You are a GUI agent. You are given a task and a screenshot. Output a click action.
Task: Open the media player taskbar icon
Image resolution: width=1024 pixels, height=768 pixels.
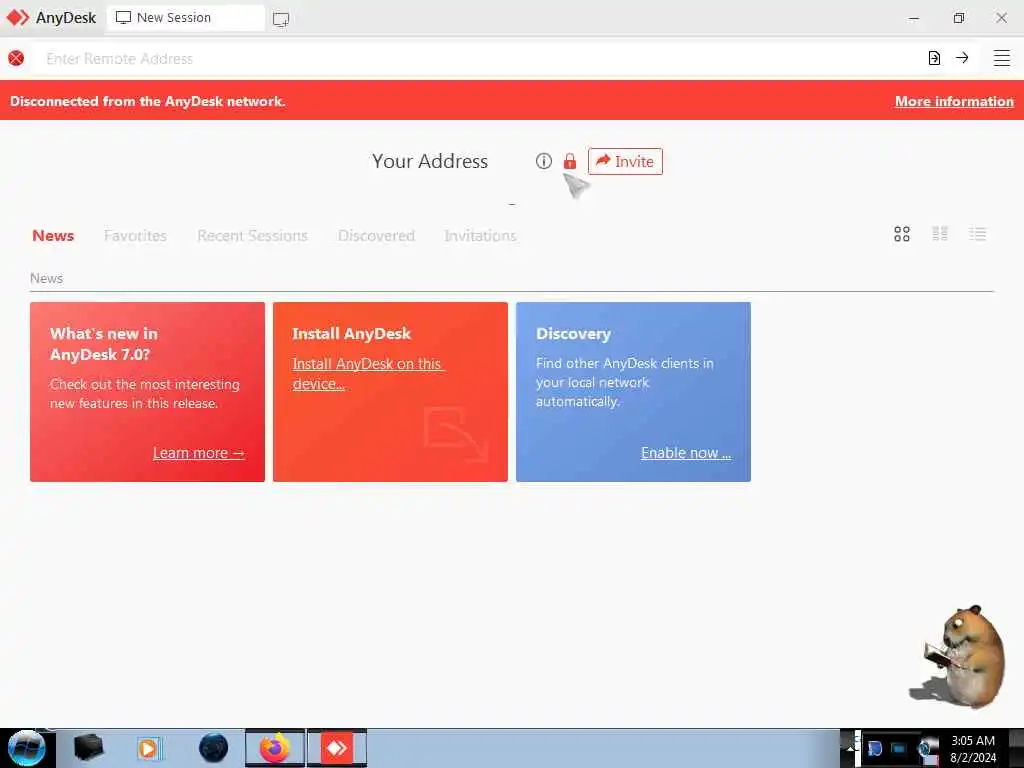click(x=150, y=748)
